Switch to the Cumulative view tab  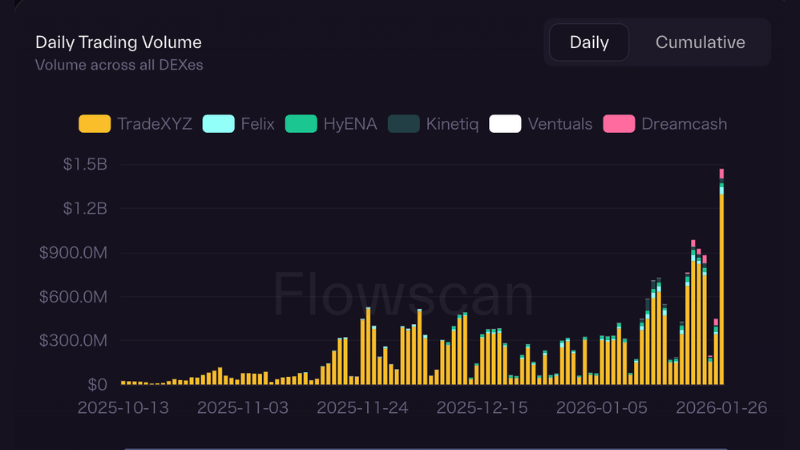pyautogui.click(x=700, y=42)
